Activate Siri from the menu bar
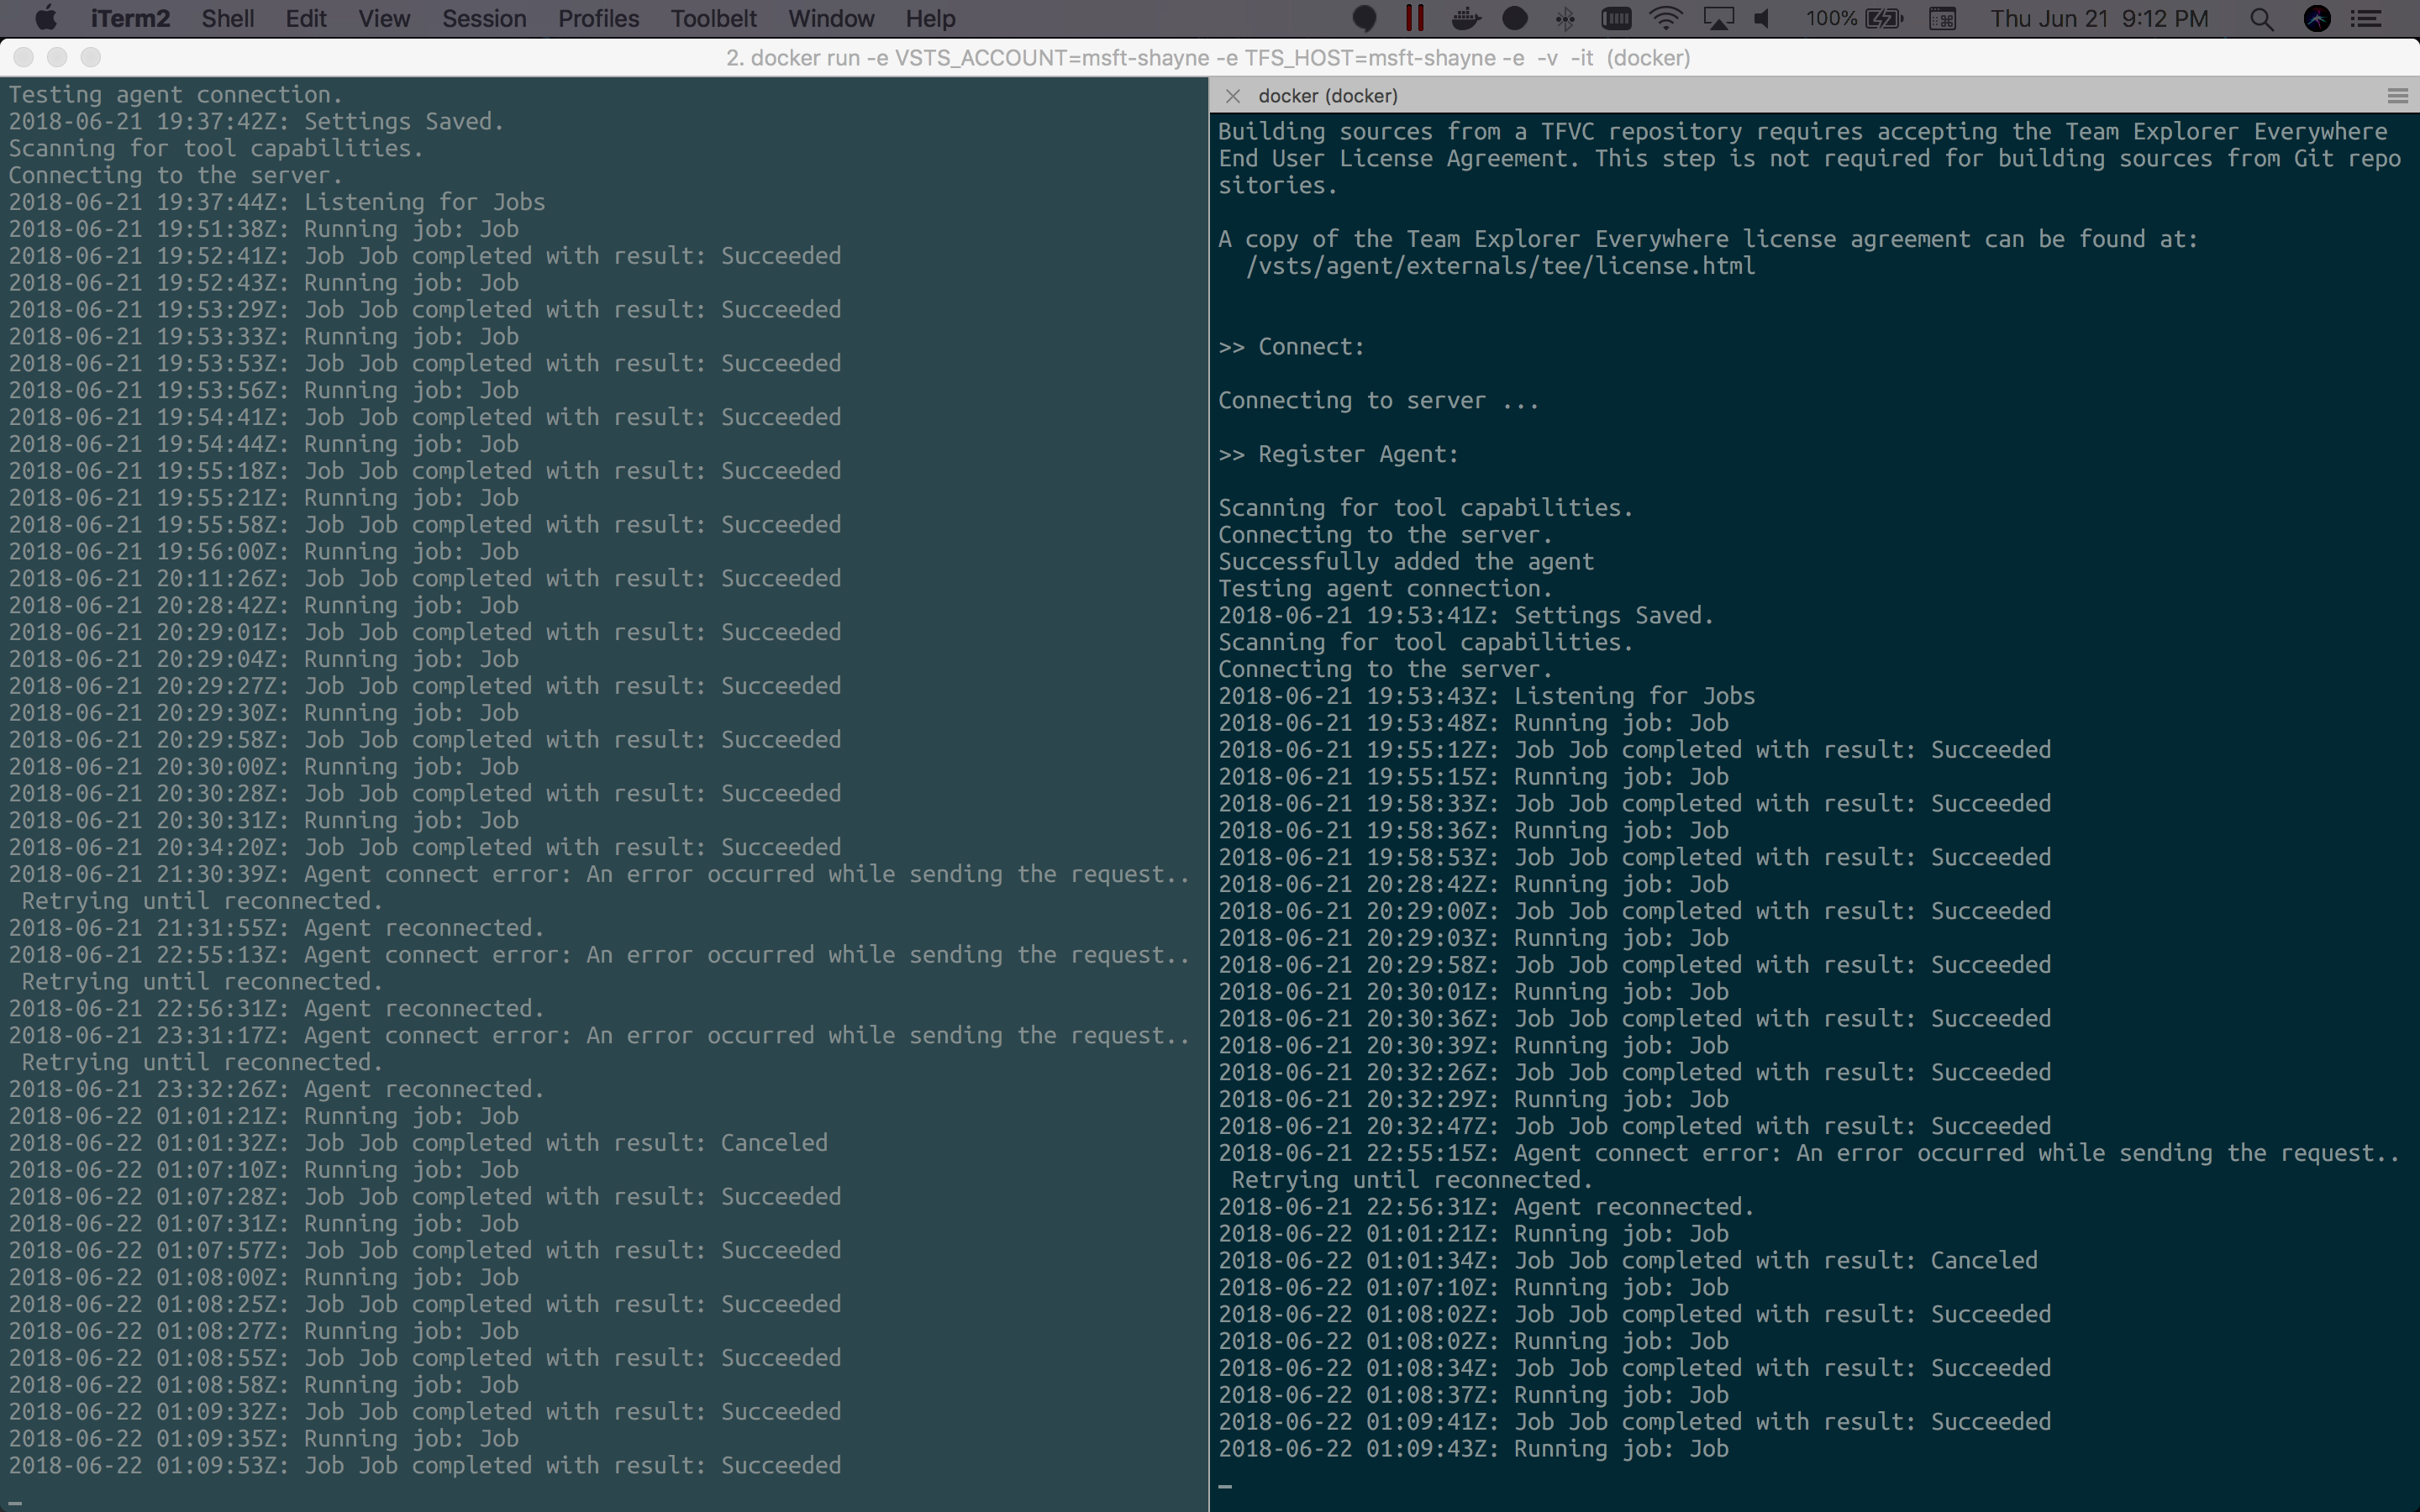 [x=2317, y=18]
